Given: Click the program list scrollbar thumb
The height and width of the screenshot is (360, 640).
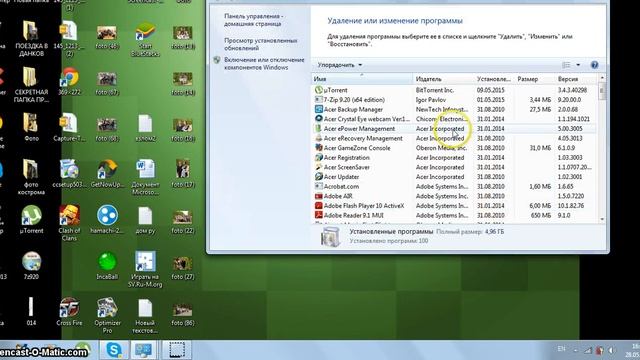Looking at the screenshot, I should (602, 91).
